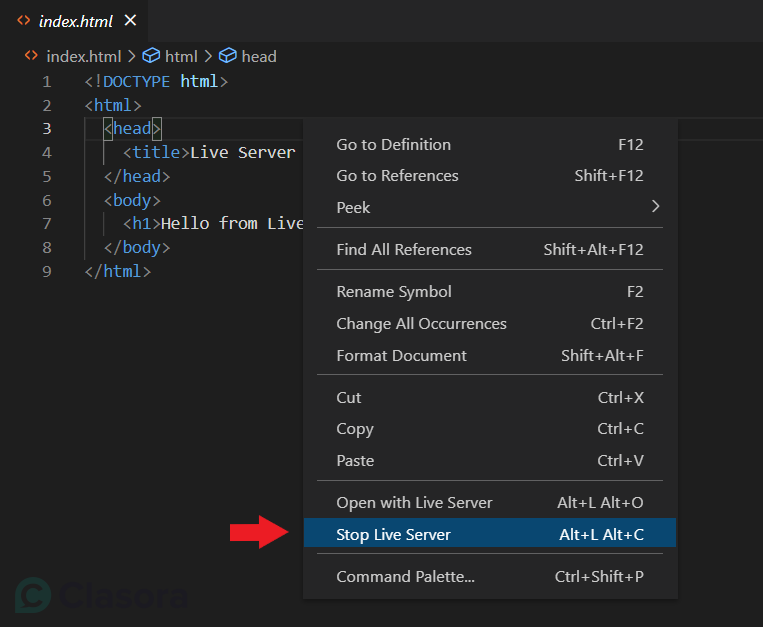Image resolution: width=763 pixels, height=627 pixels.
Task: Click the <title> tag on line 4
Action: (156, 152)
